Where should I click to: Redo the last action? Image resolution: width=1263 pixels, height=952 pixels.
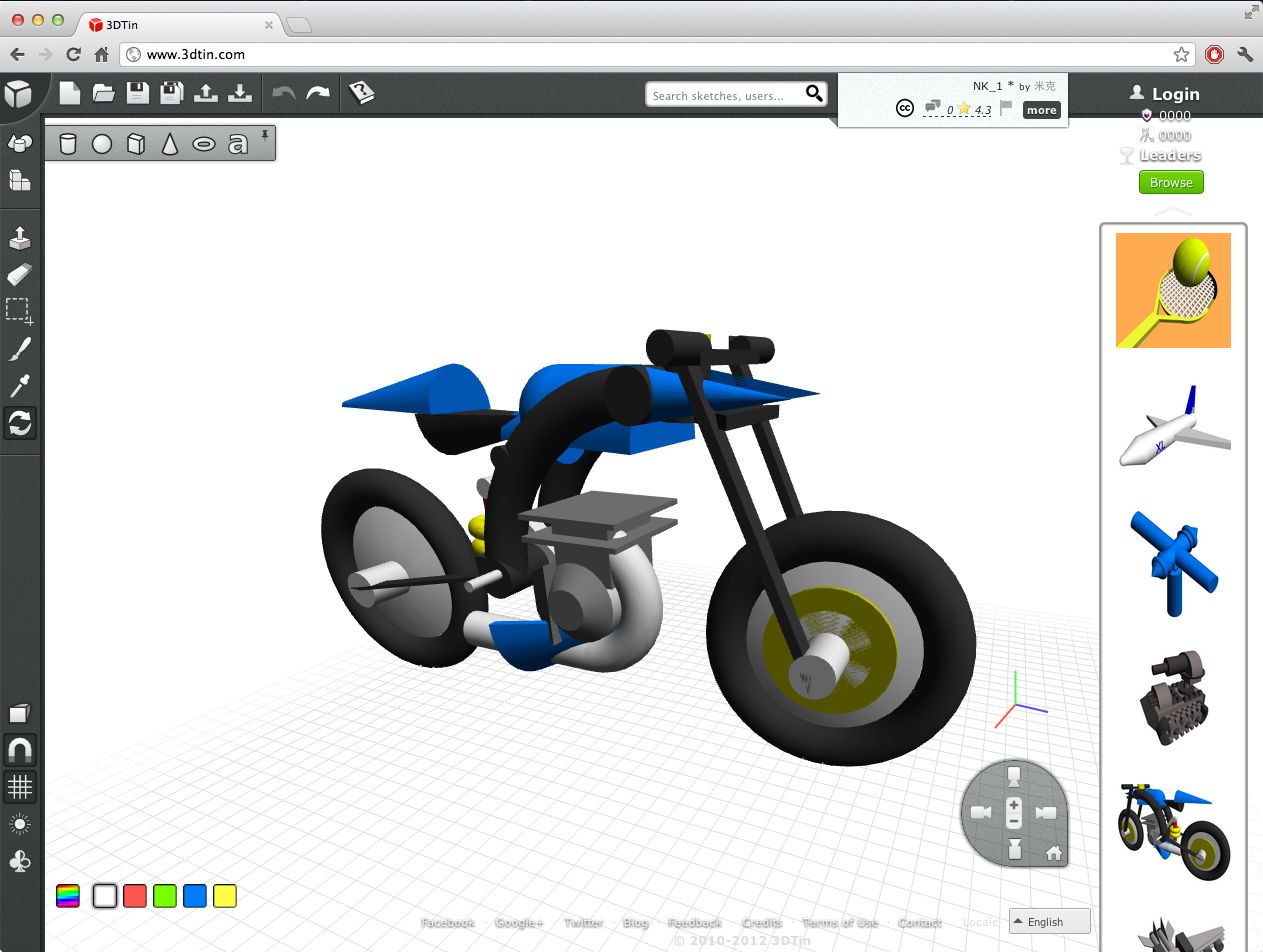coord(318,93)
